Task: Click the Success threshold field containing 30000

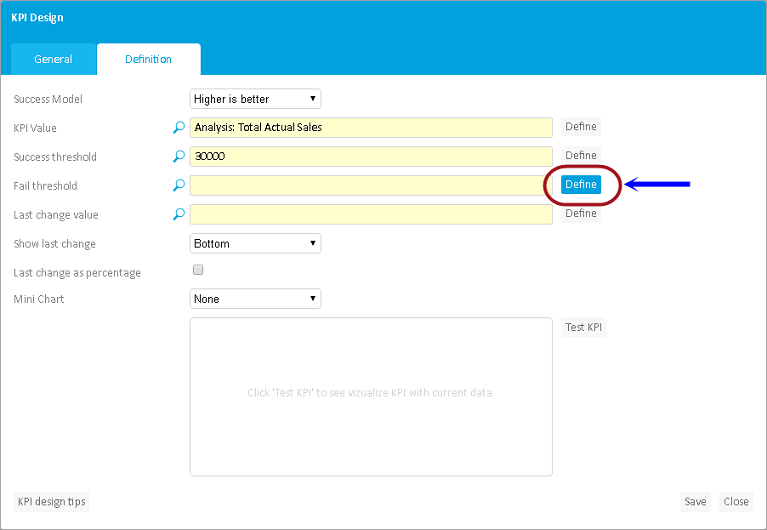Action: (370, 157)
